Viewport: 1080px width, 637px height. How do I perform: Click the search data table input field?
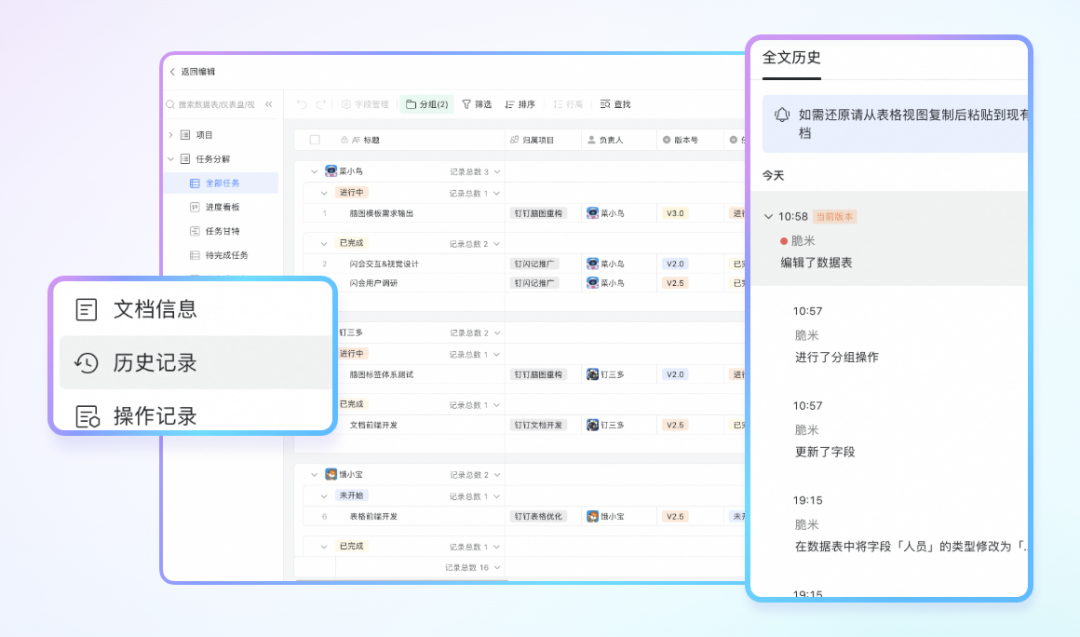point(215,104)
